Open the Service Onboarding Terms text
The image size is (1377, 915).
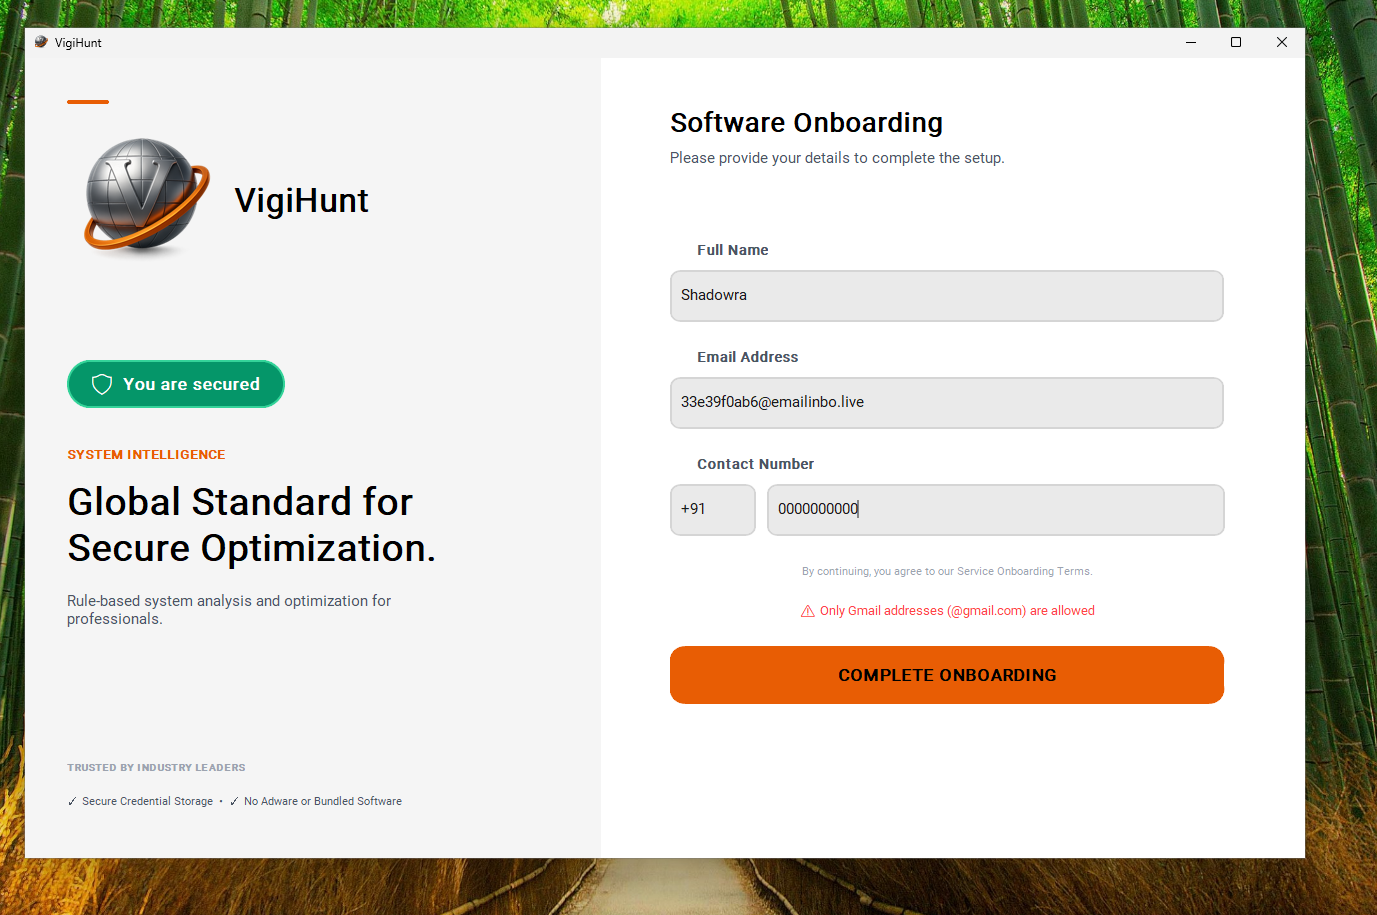click(x=1024, y=572)
